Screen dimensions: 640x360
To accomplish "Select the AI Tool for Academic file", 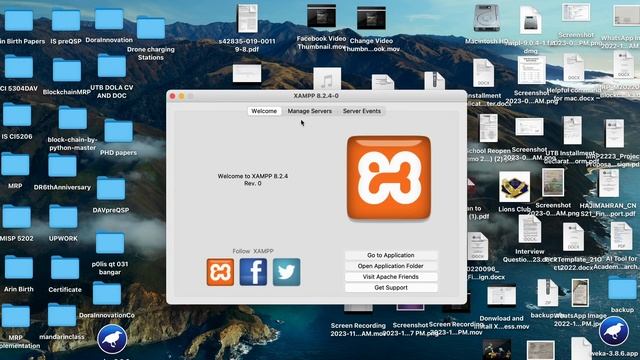I will pyautogui.click(x=621, y=236).
